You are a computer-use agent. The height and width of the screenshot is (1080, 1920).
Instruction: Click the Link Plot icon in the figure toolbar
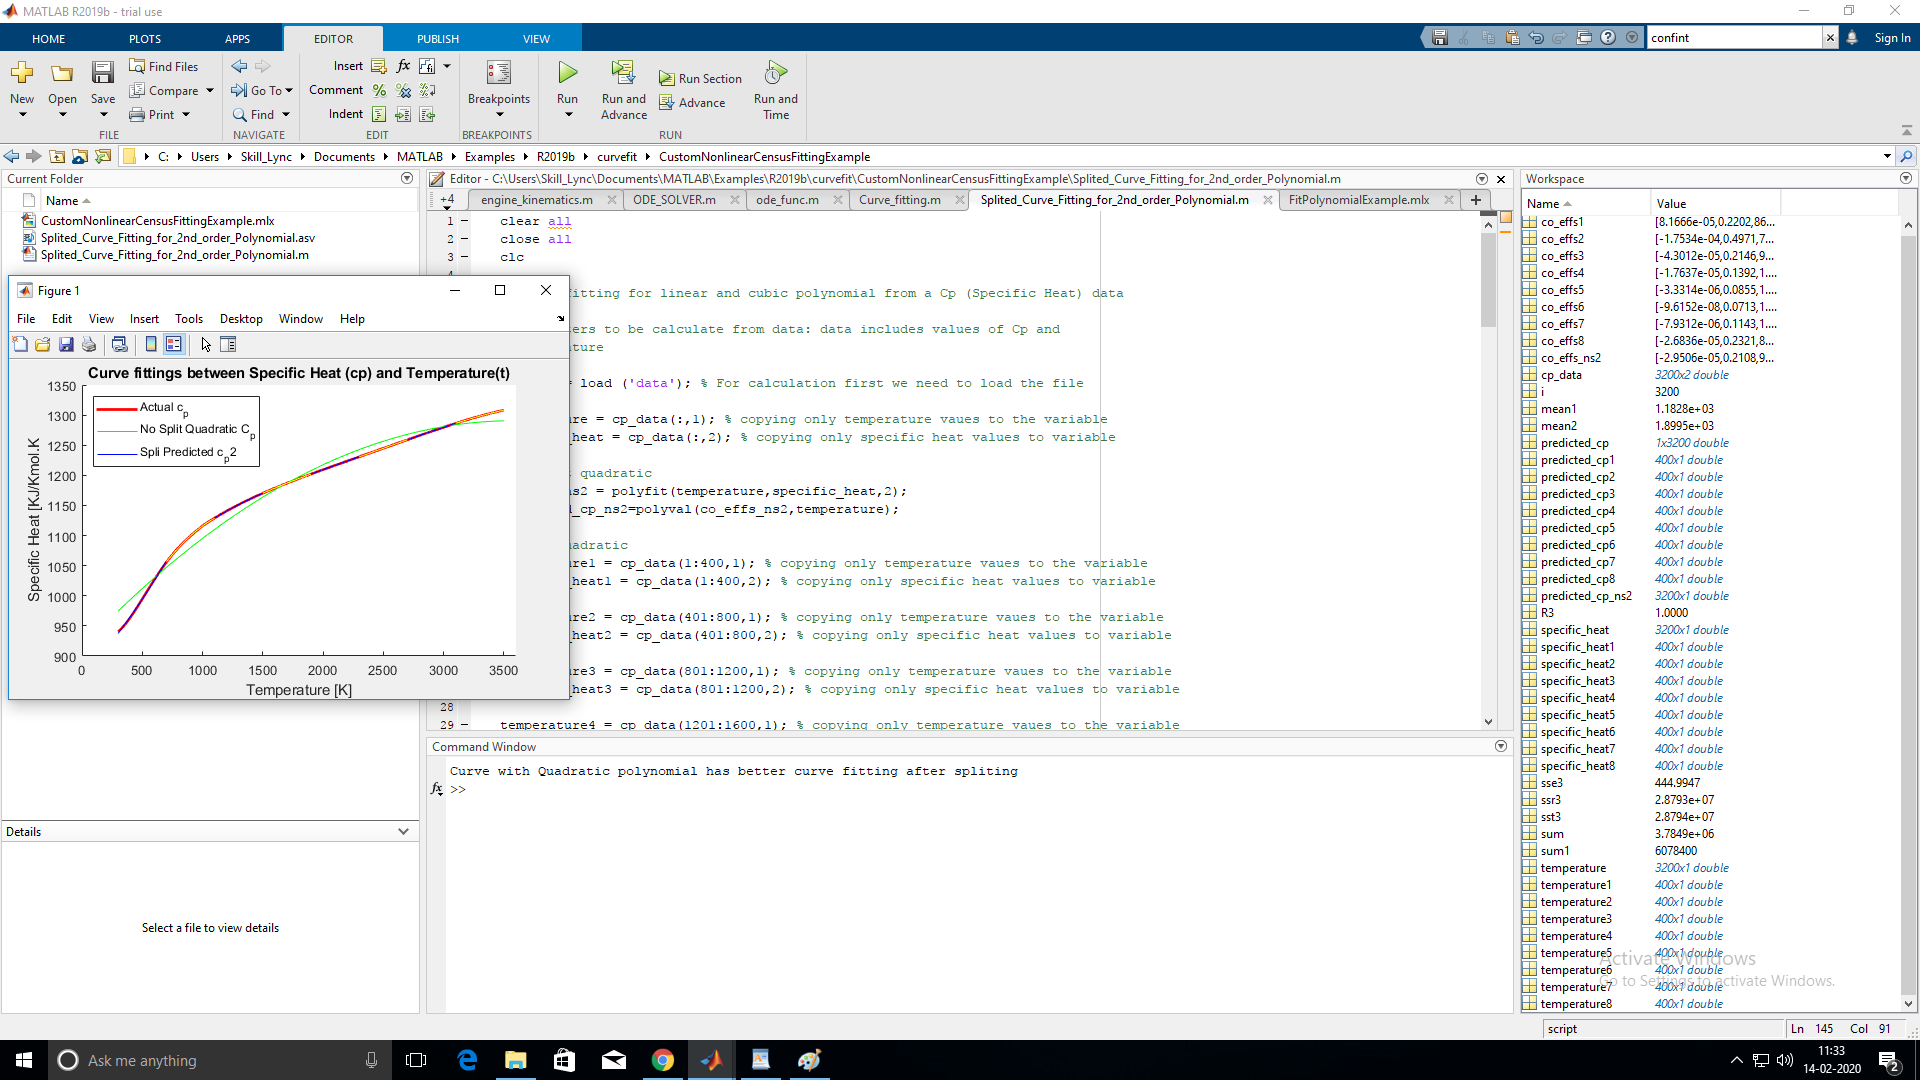click(x=119, y=344)
